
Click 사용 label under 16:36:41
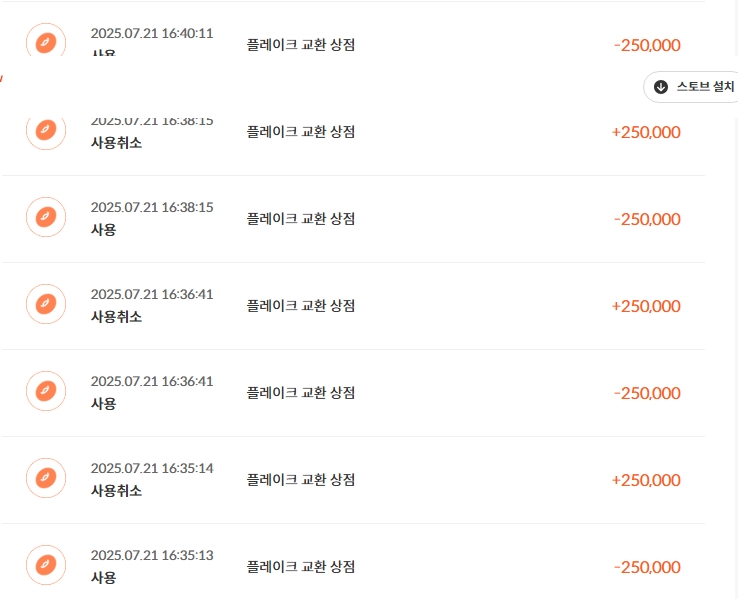104,404
